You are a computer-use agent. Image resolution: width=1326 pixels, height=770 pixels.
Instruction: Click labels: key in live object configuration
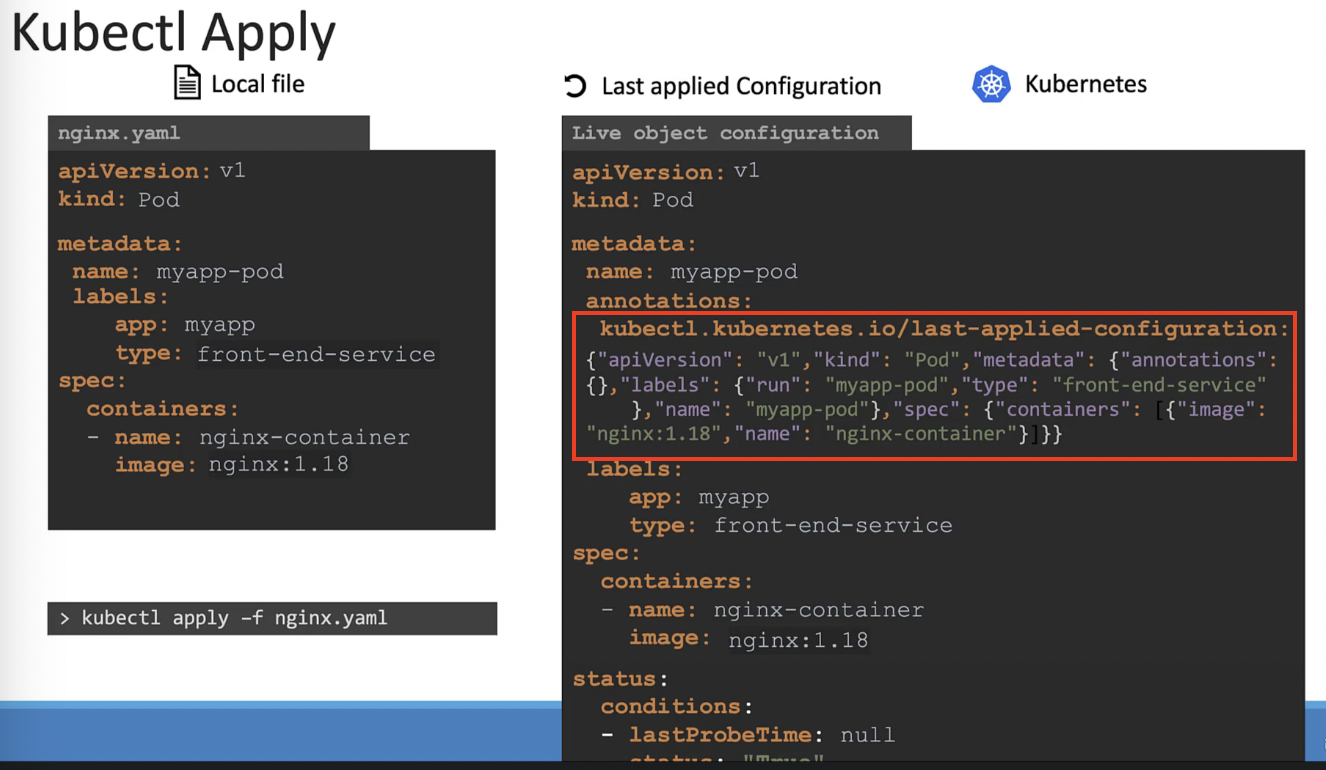(x=635, y=469)
